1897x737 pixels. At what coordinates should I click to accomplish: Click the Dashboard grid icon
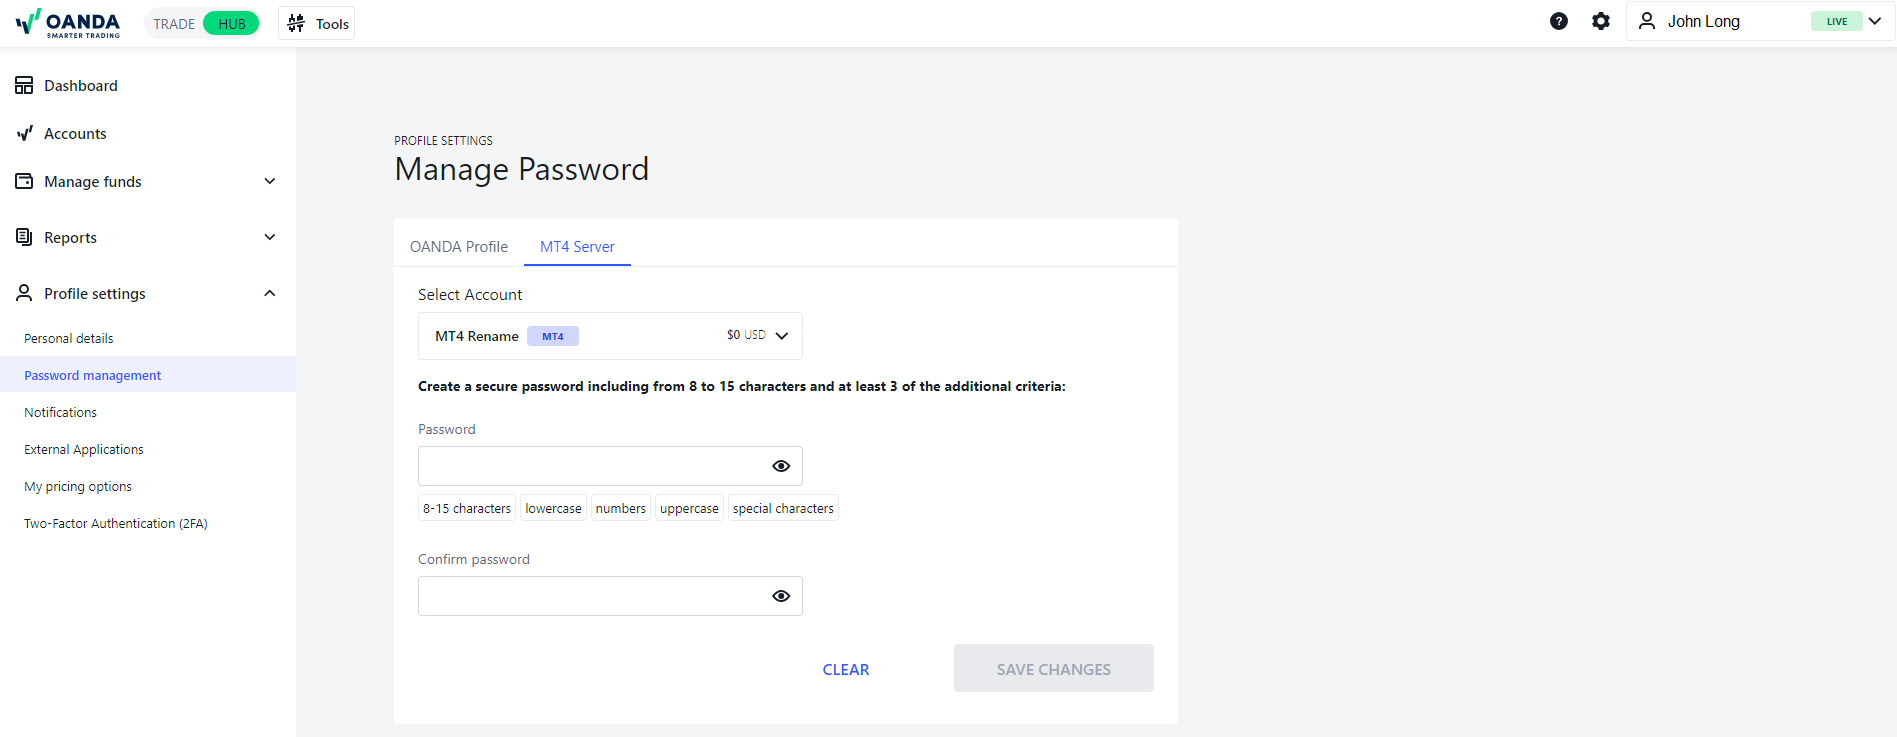click(24, 86)
